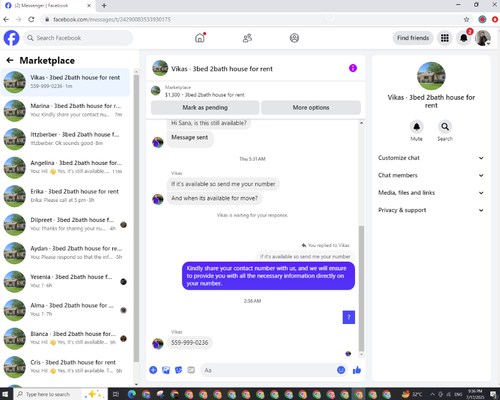Viewport: 500px width, 400px height.
Task: Open Dilpreet conversation in the chat list
Action: pyautogui.click(x=65, y=224)
